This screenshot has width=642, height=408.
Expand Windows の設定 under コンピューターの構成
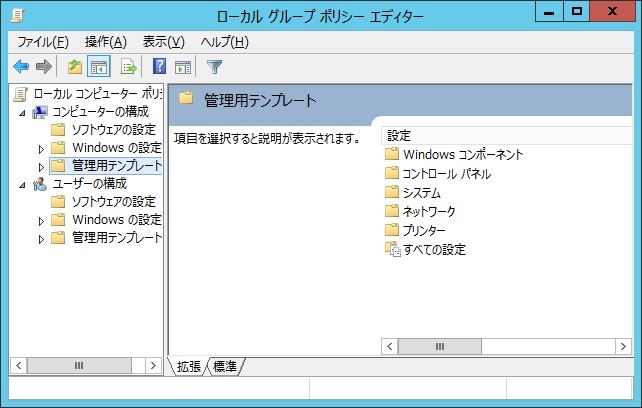coord(41,149)
